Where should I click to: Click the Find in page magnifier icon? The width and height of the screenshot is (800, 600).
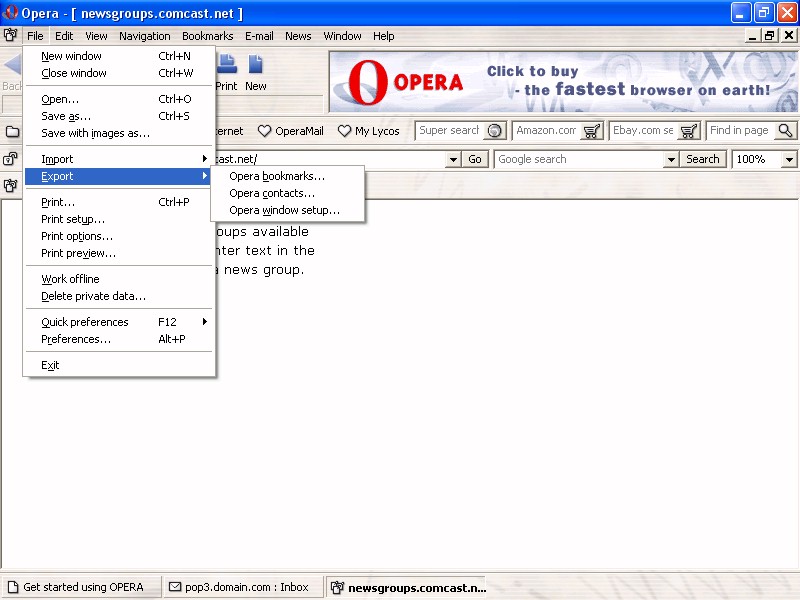point(785,131)
